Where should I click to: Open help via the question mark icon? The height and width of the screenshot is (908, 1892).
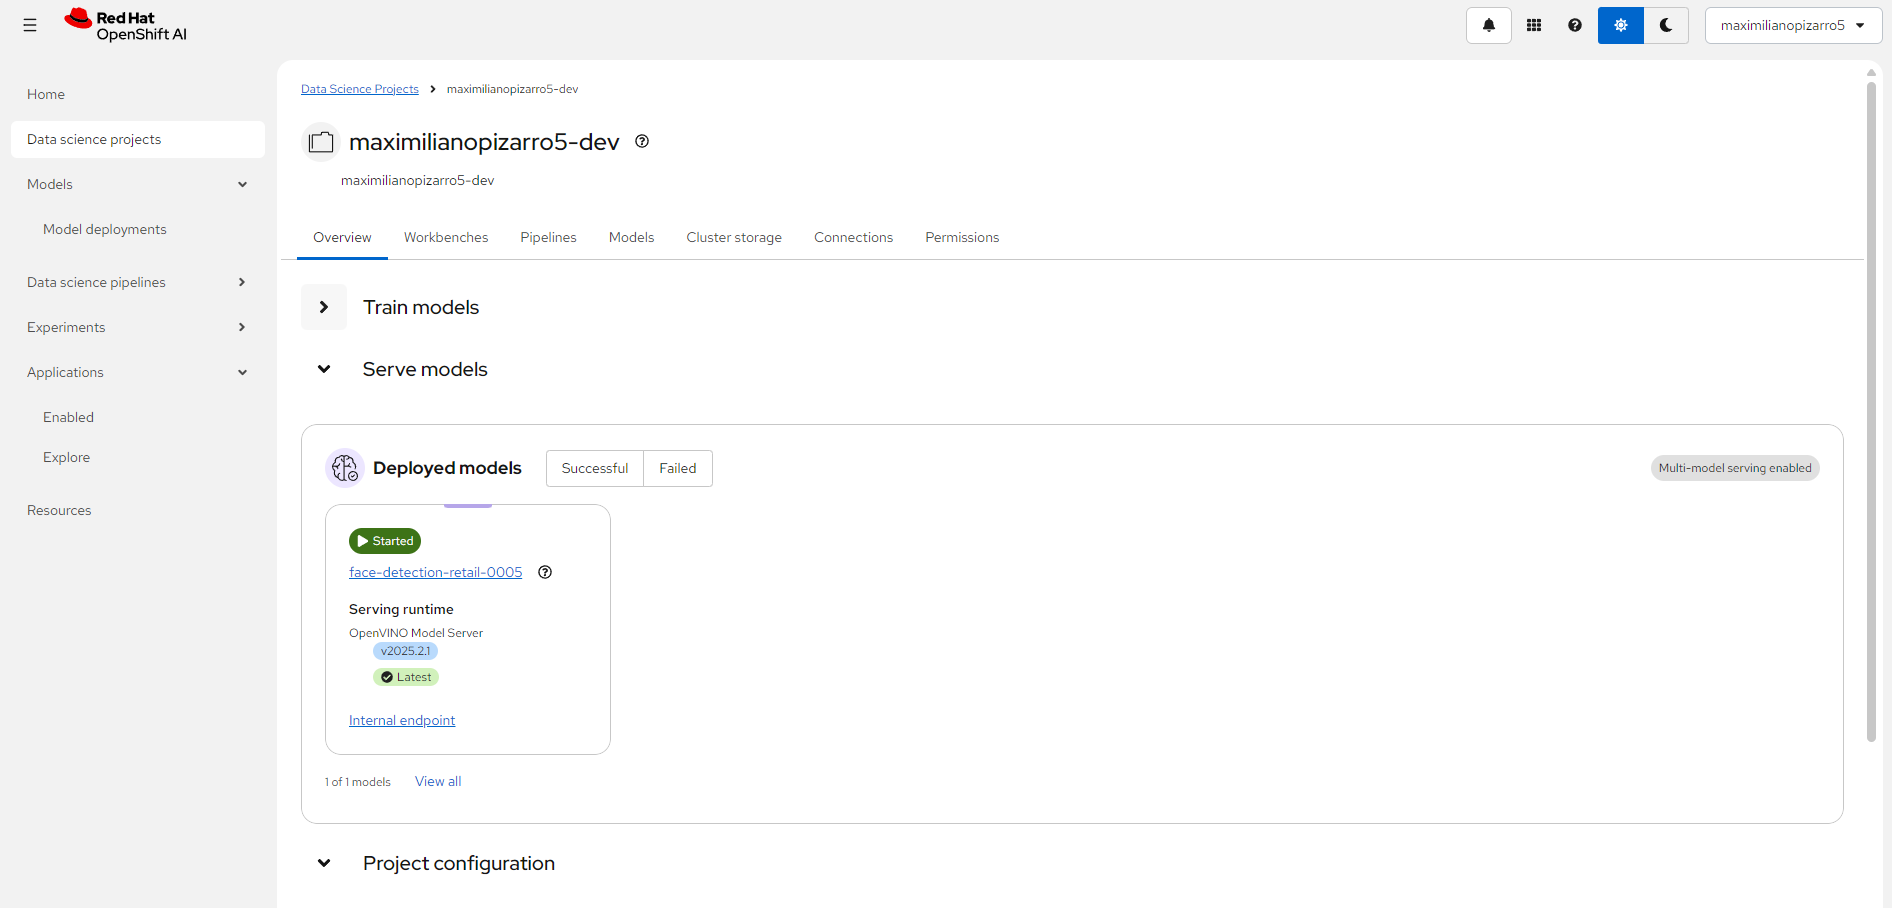(x=1574, y=25)
